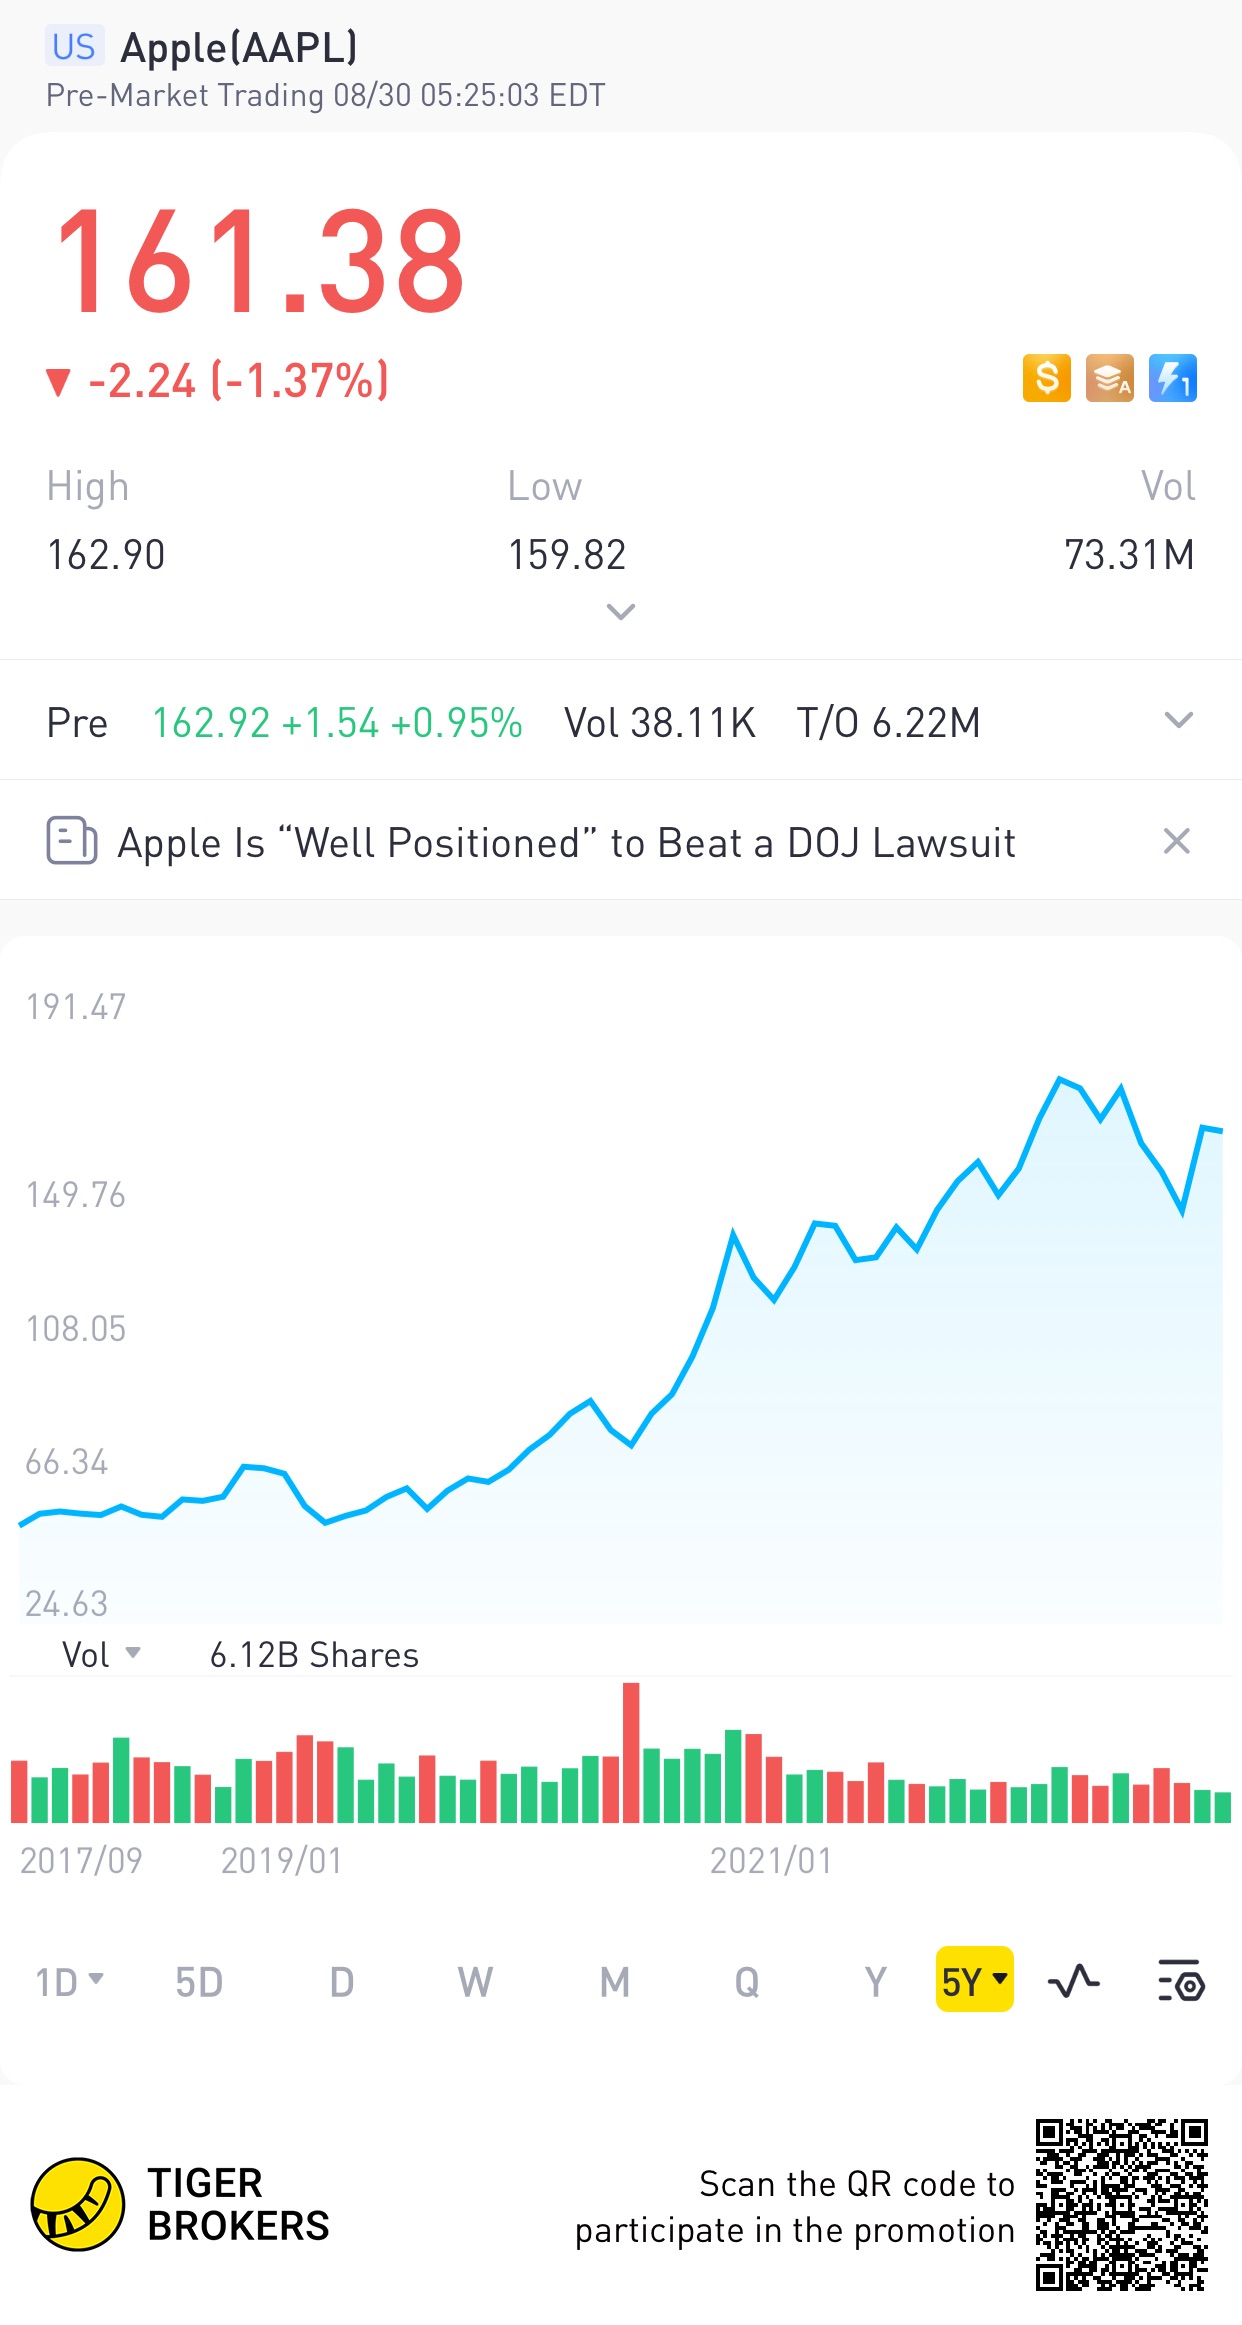Open the 1D timeframe dropdown
Image resolution: width=1242 pixels, height=2325 pixels.
click(x=69, y=1981)
